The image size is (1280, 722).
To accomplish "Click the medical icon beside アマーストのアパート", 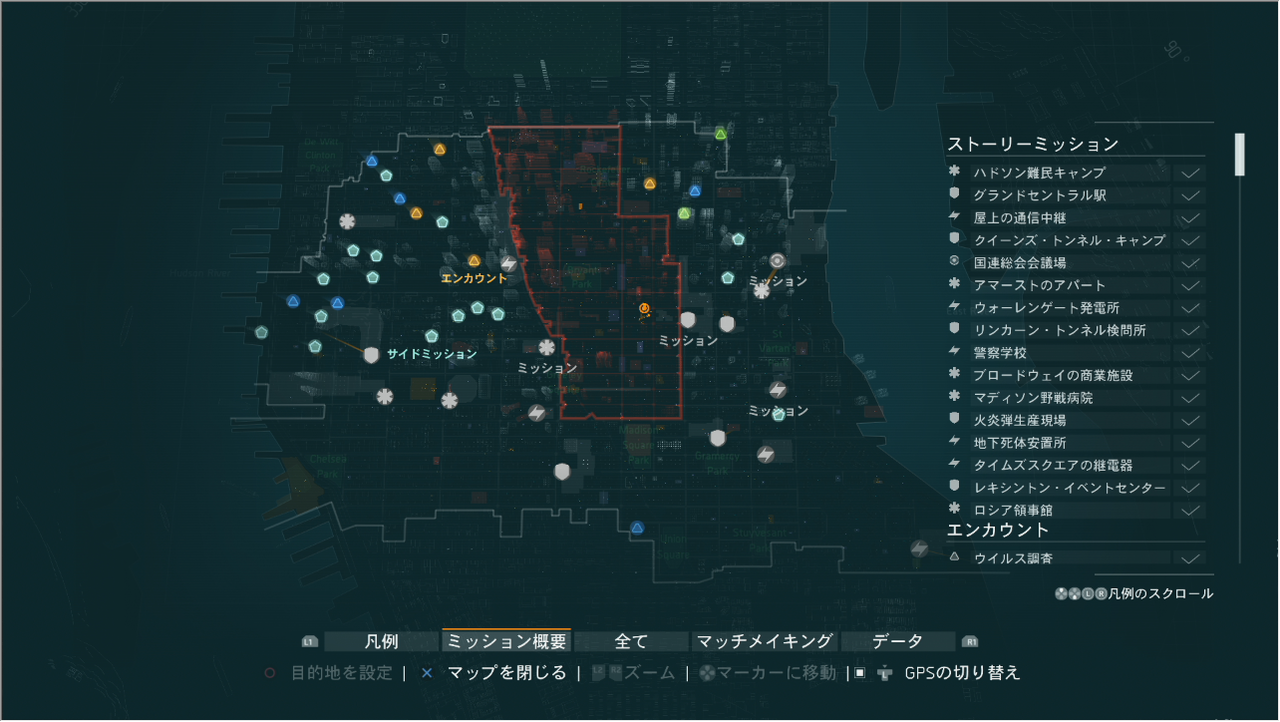I will 954,284.
